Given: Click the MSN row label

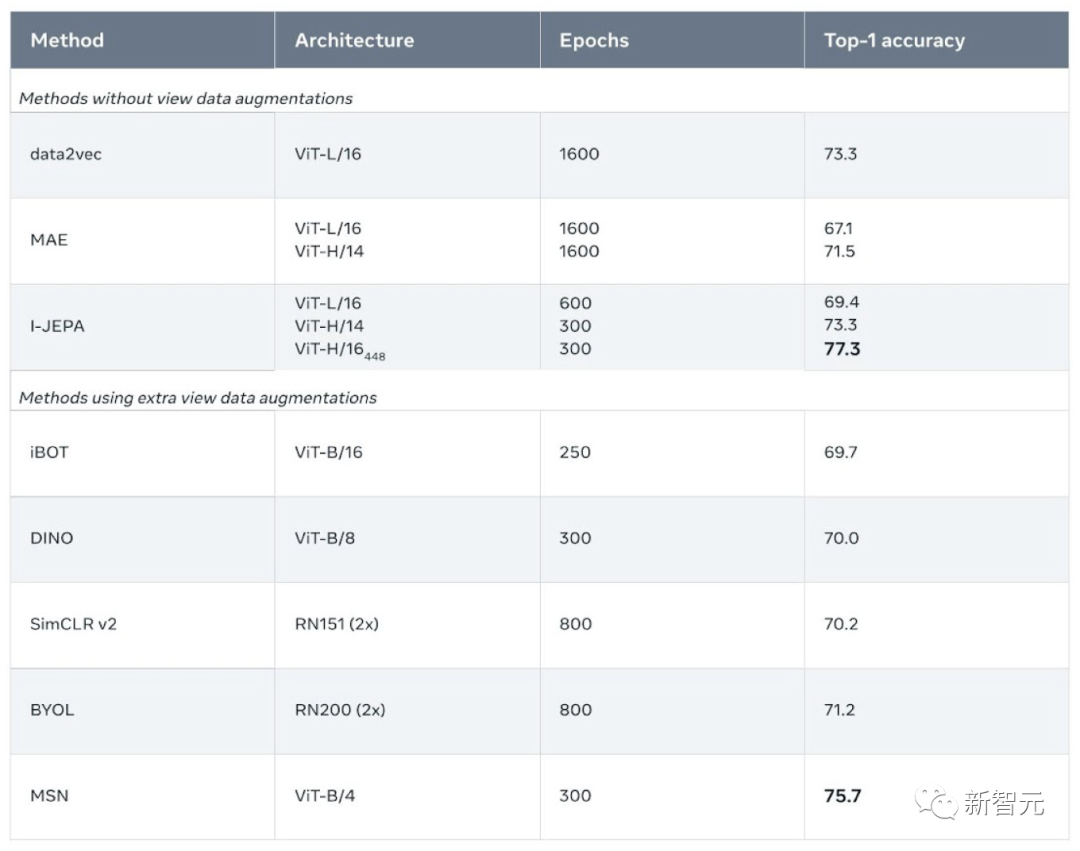Looking at the screenshot, I should (50, 796).
